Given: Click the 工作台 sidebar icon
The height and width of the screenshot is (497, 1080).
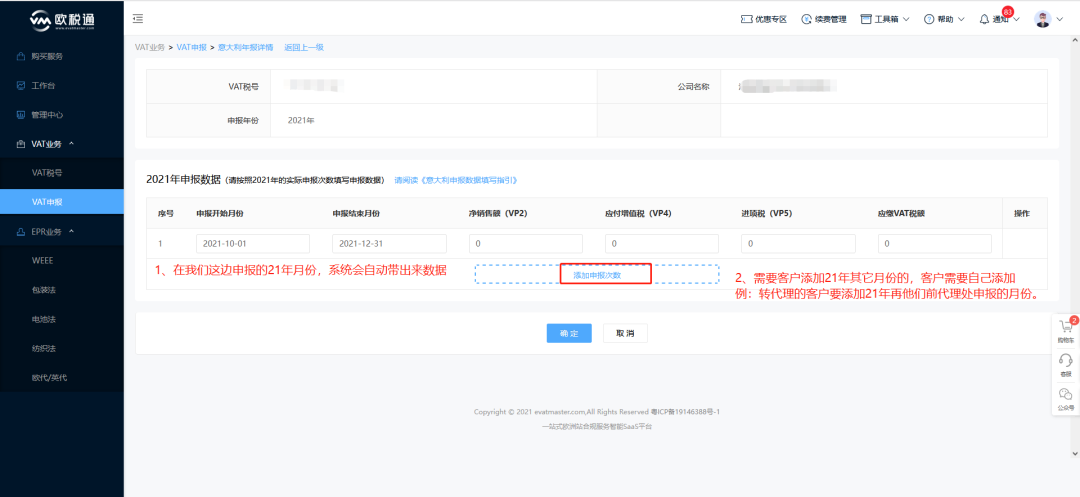Looking at the screenshot, I should coord(21,86).
